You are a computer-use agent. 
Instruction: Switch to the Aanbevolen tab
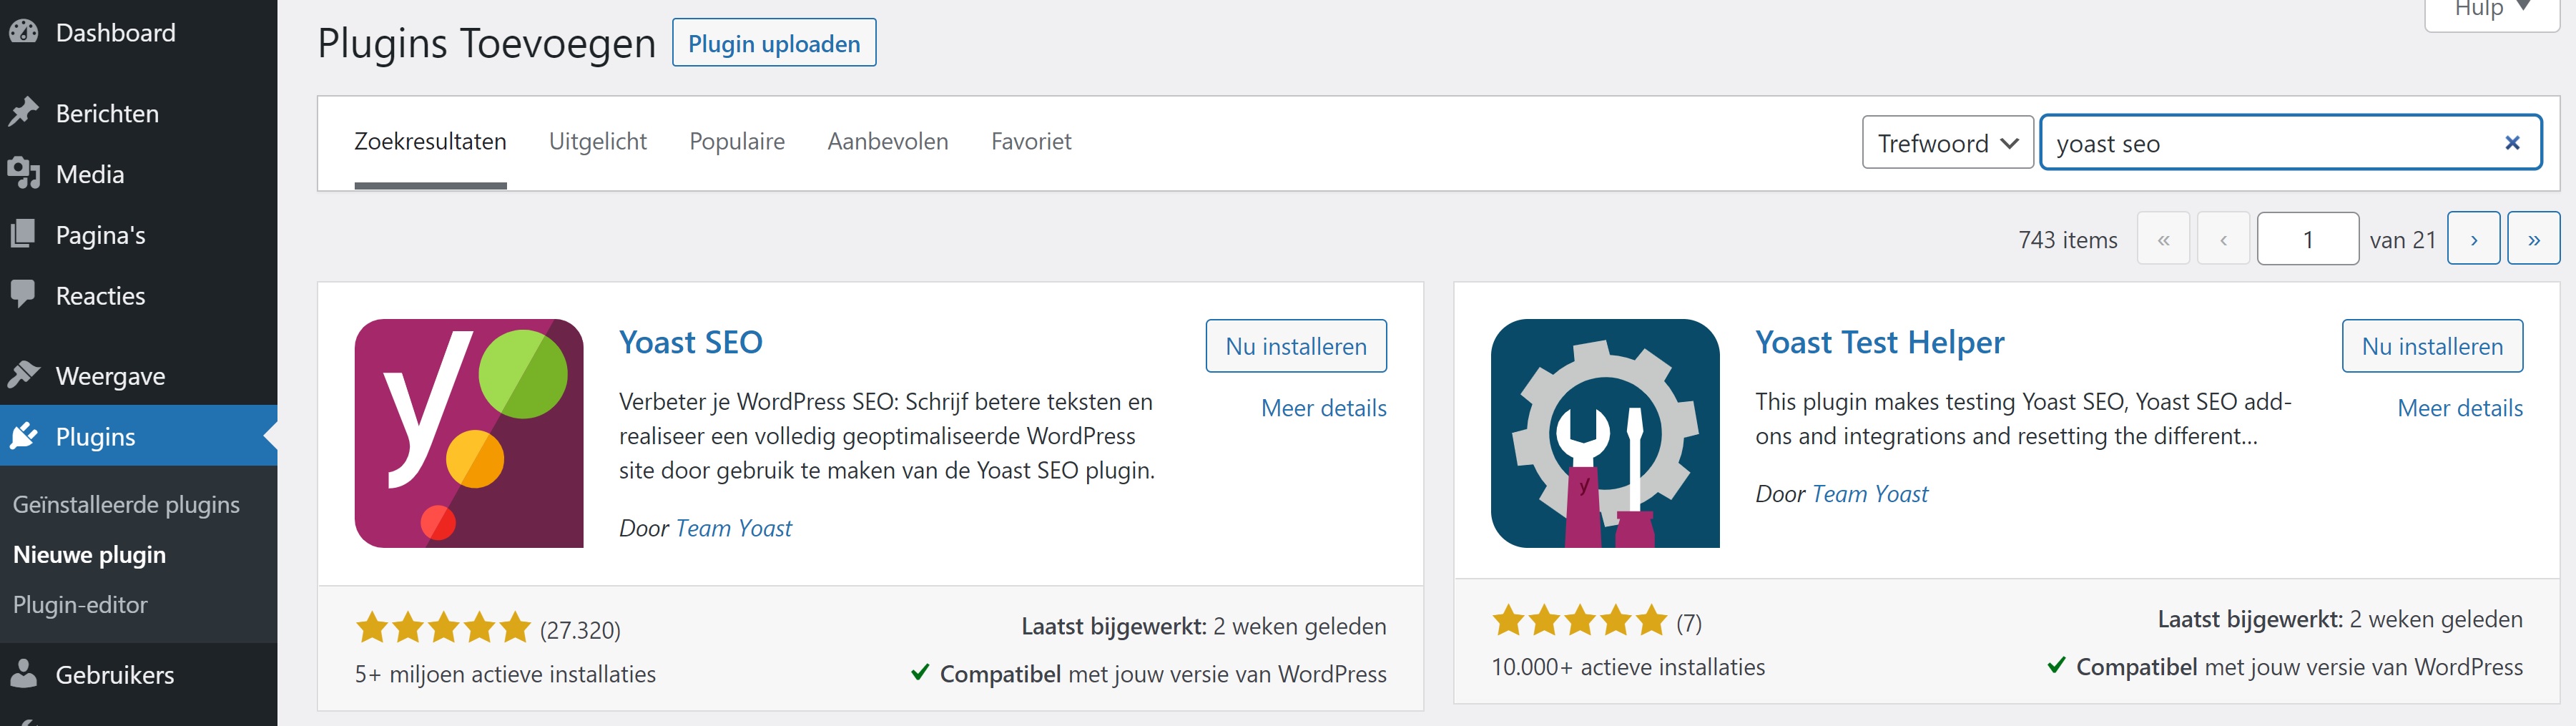[888, 141]
